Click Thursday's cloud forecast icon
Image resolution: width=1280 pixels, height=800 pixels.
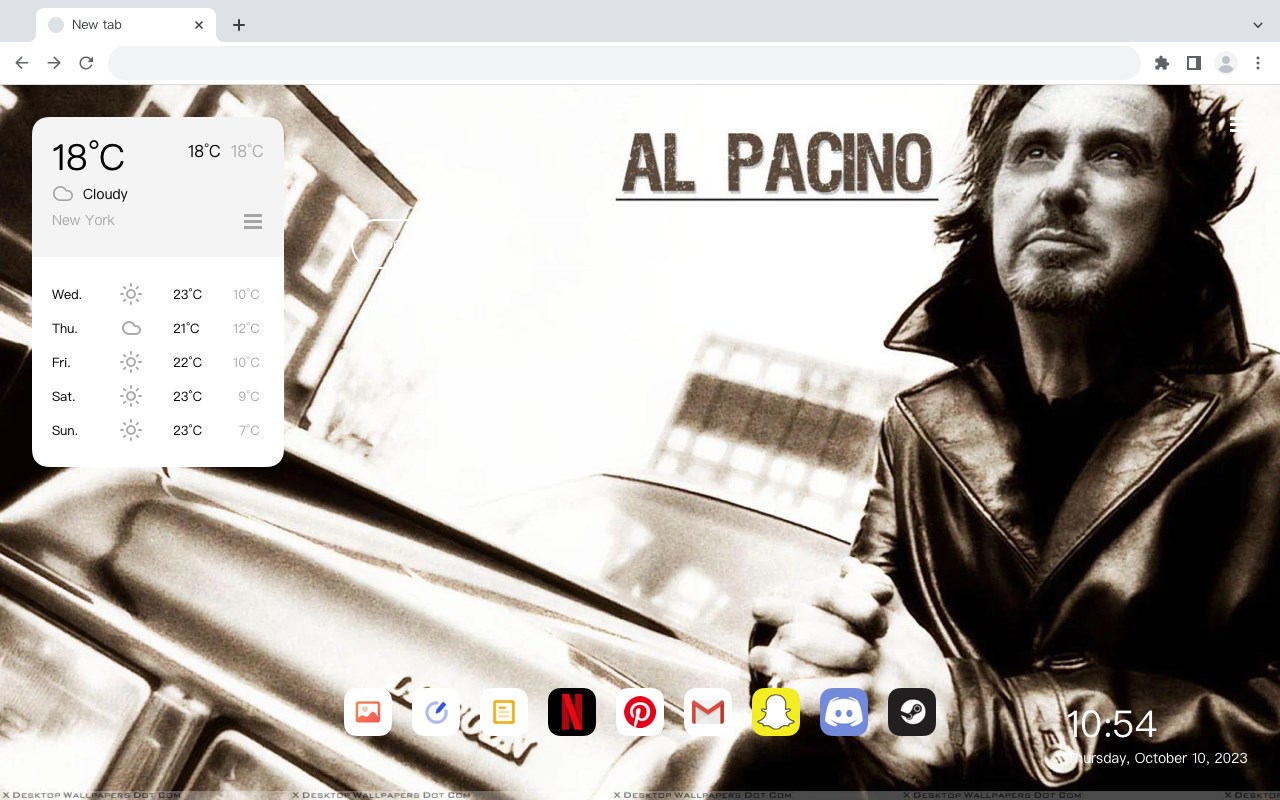coord(131,328)
